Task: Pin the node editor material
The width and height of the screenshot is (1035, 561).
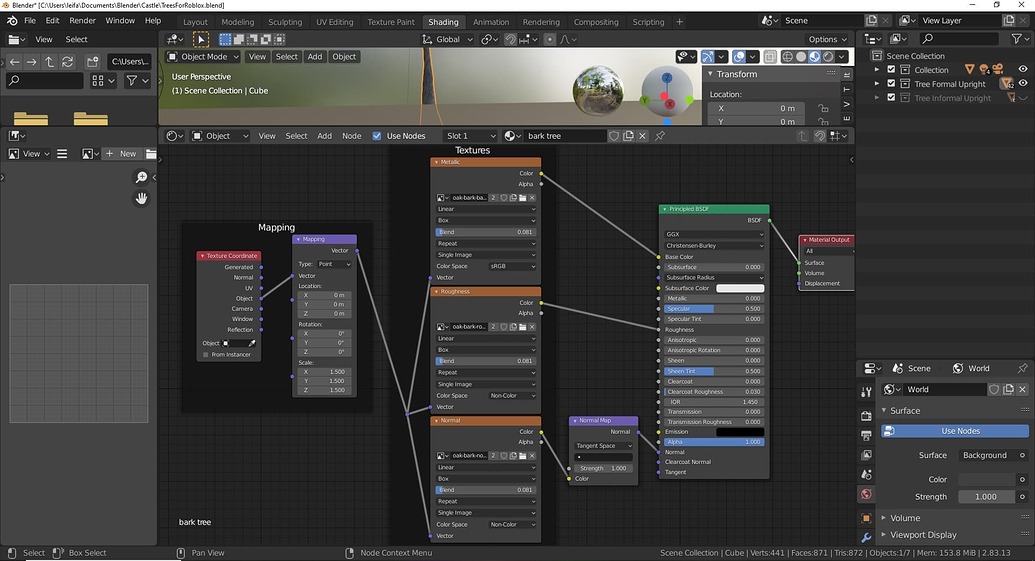Action: (x=659, y=136)
